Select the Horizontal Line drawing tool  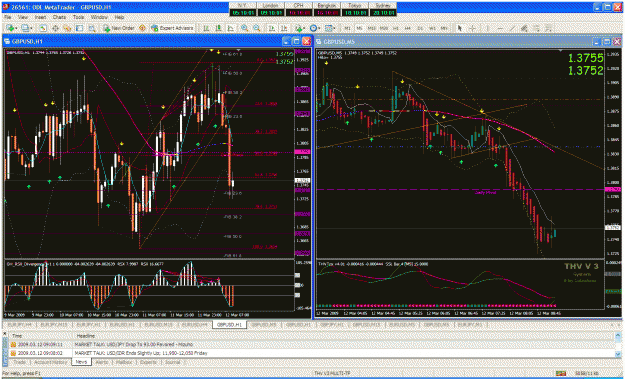point(500,28)
